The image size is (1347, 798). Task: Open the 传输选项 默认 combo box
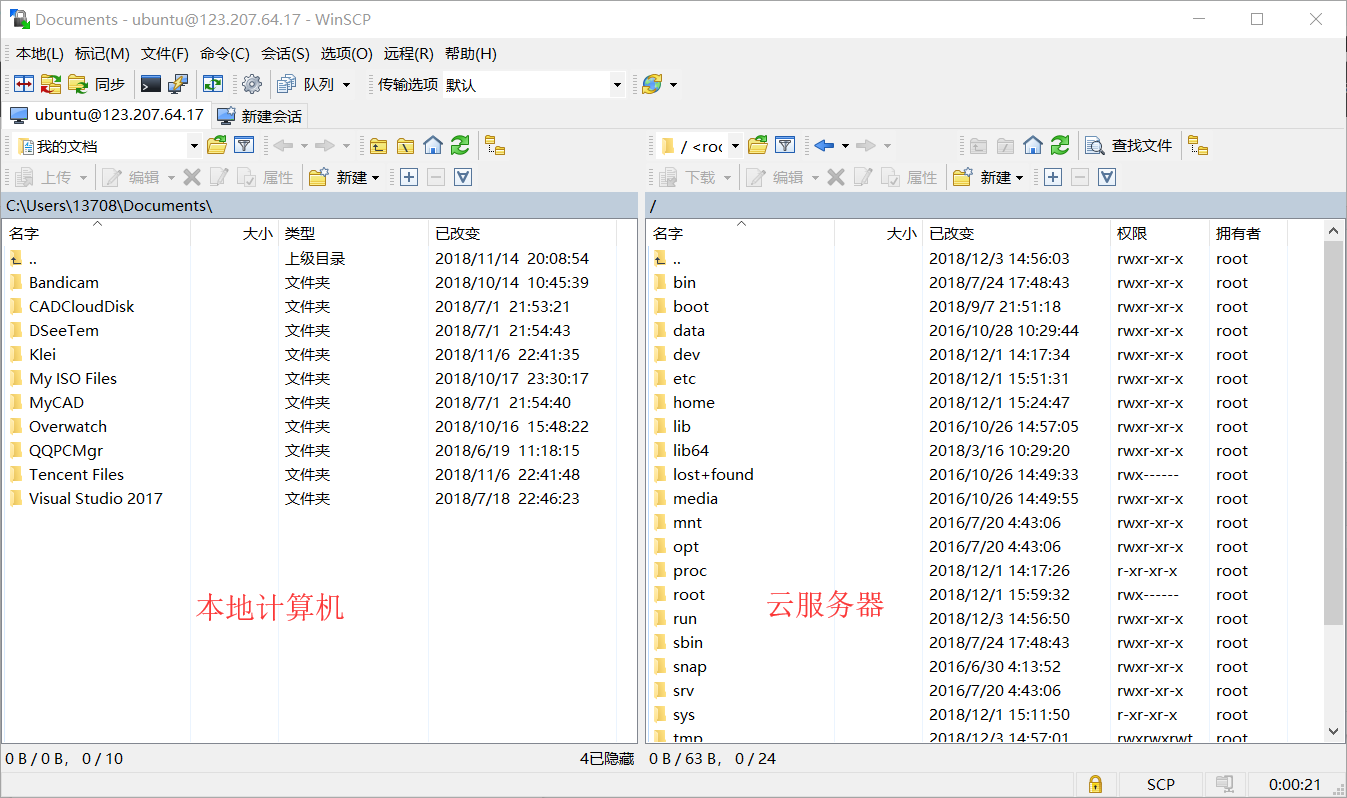click(534, 85)
